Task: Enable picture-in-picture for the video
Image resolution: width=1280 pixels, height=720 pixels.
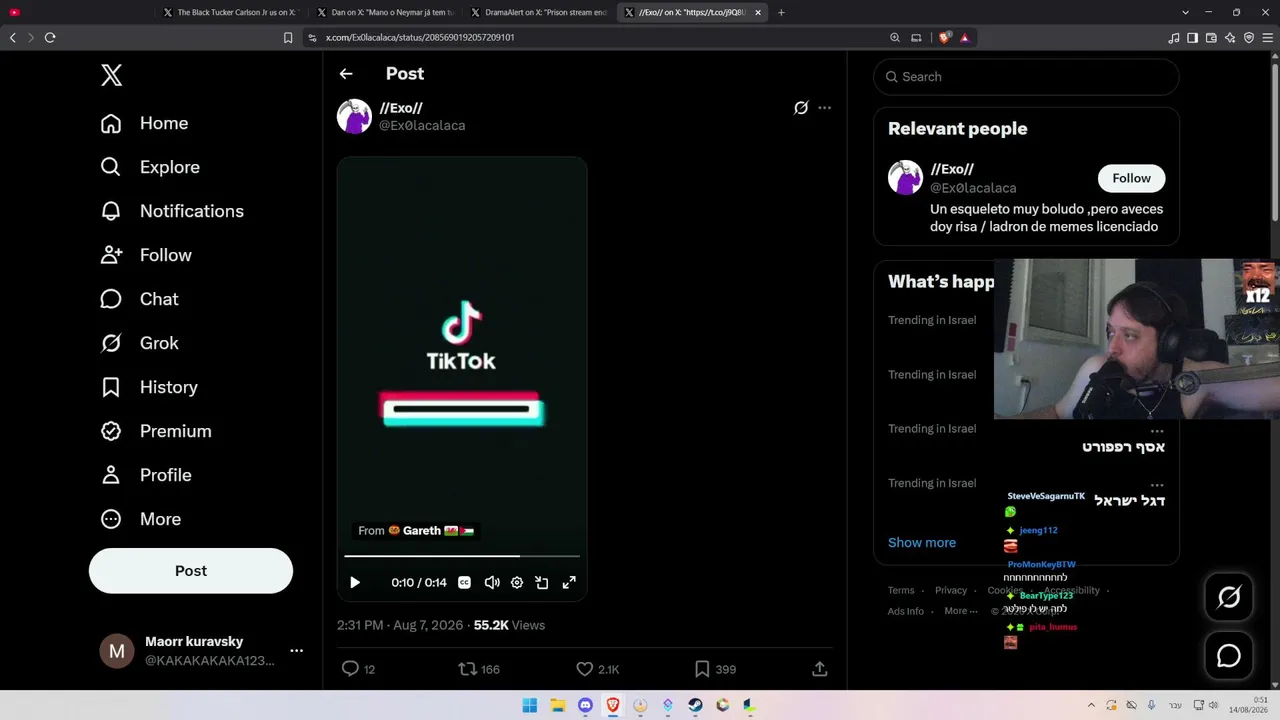Action: coord(542,582)
